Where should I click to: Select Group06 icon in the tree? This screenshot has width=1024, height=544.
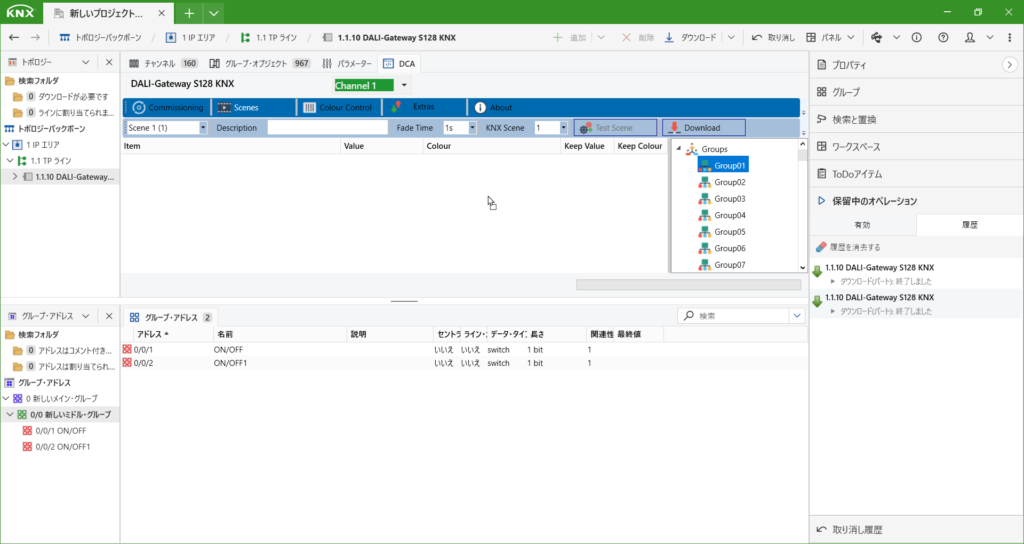[x=704, y=248]
